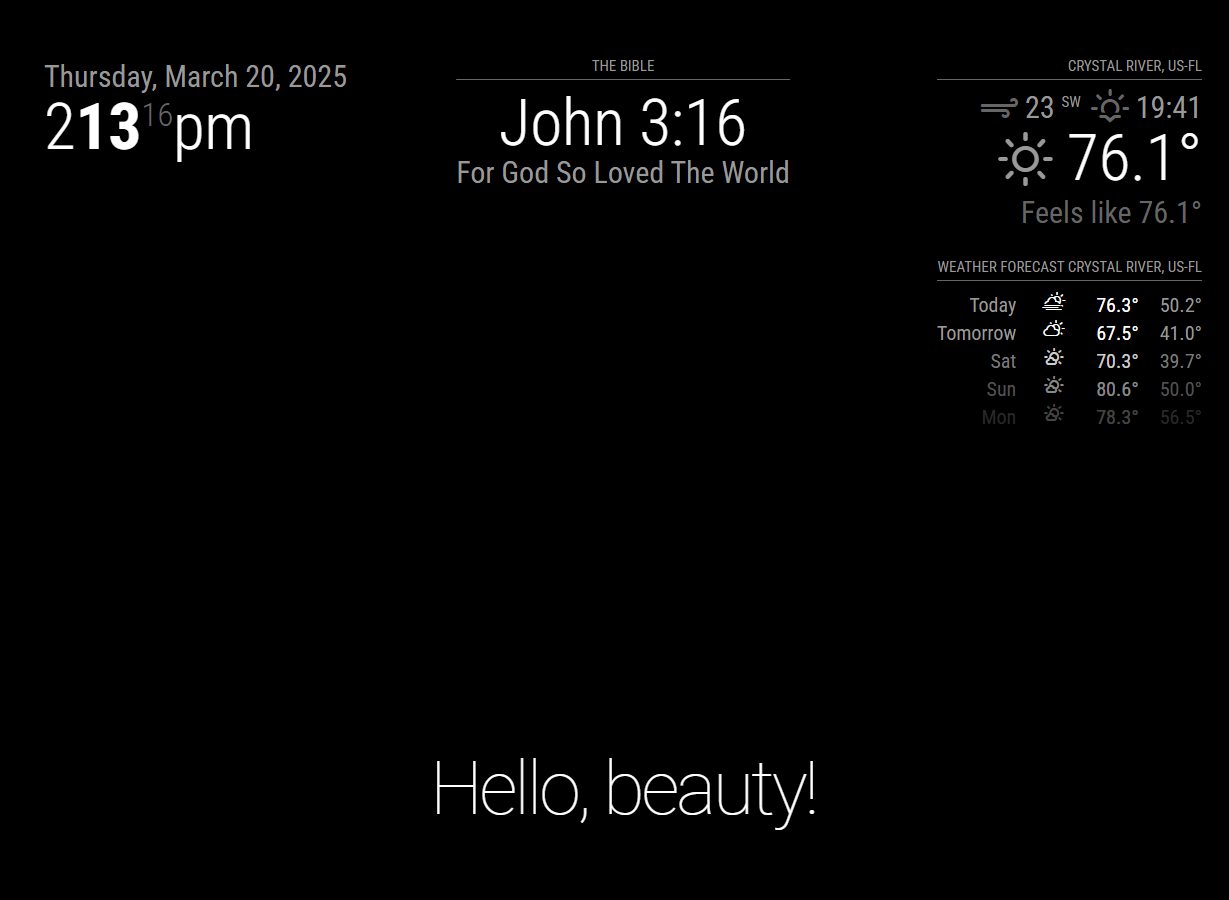Click Sunday's forecast weather icon
Viewport: 1229px width, 900px height.
coord(1054,387)
